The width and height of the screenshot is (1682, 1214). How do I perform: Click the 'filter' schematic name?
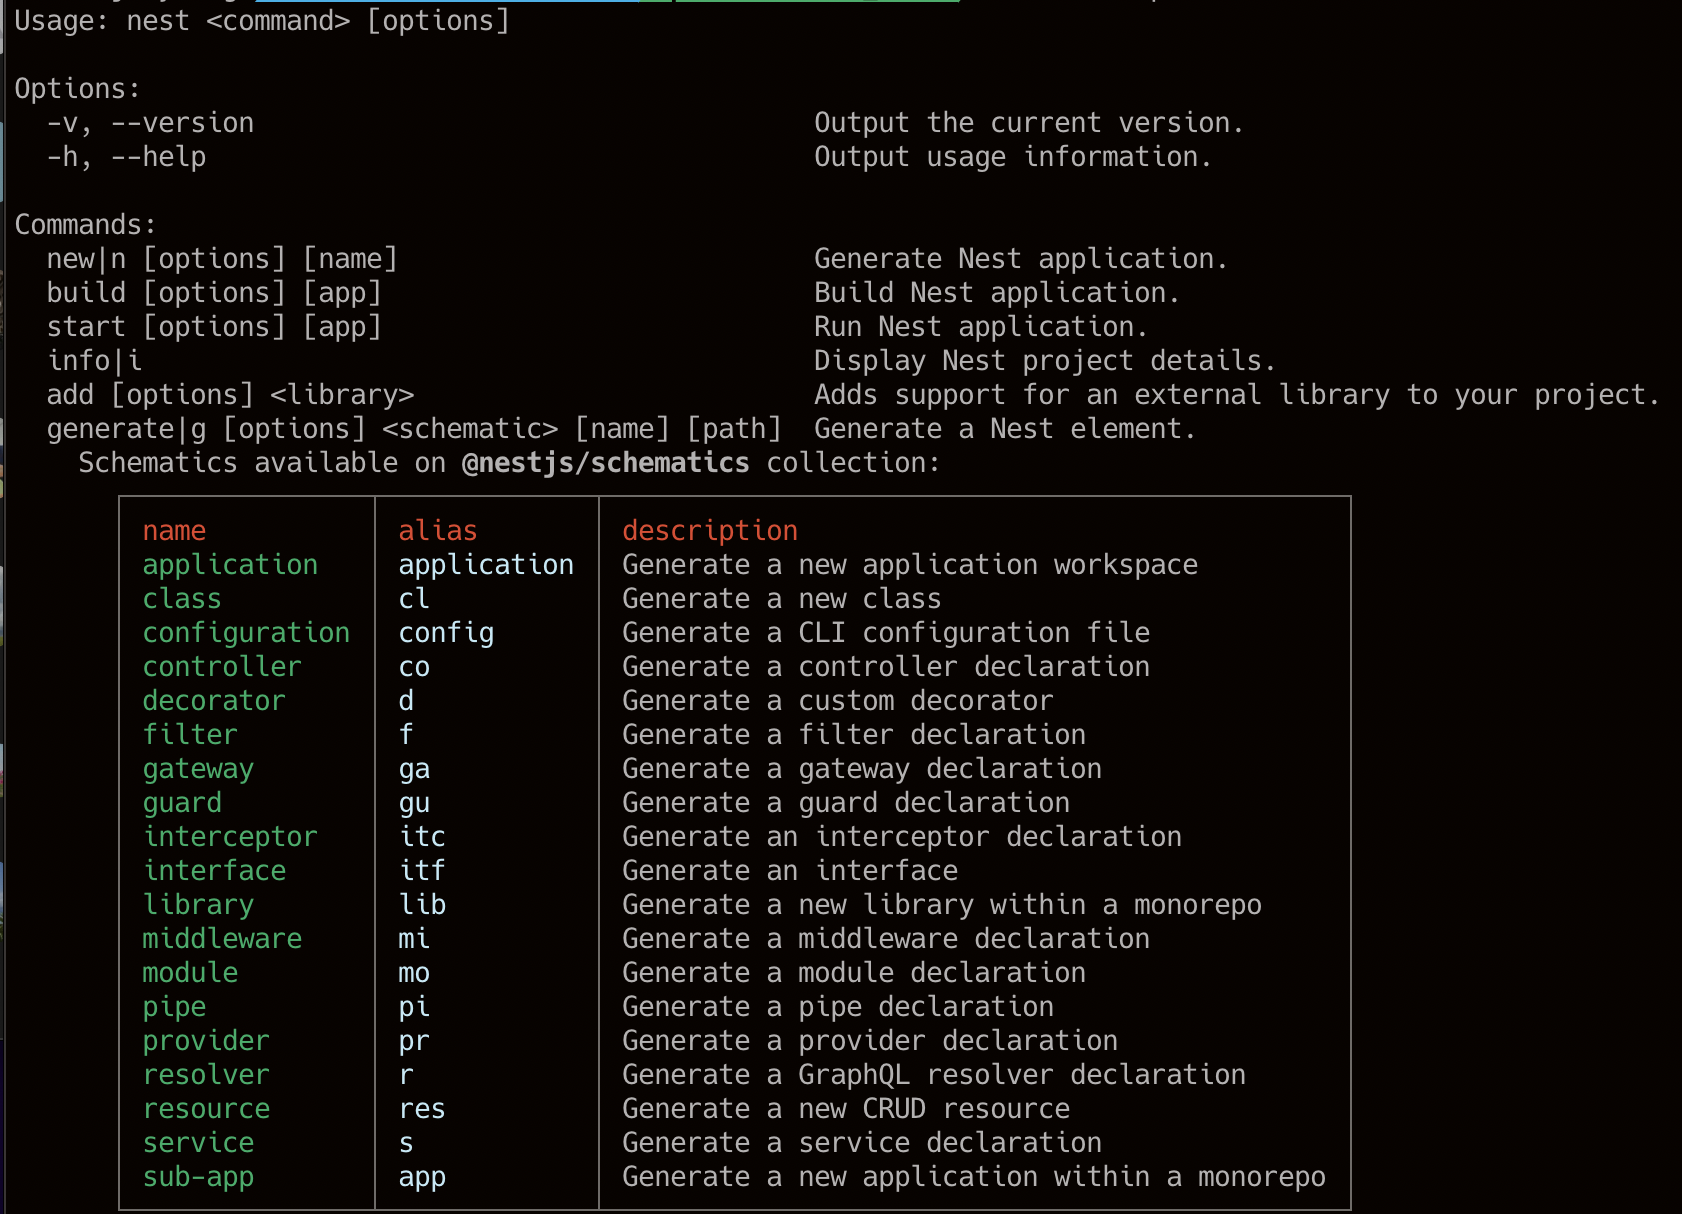point(190,735)
